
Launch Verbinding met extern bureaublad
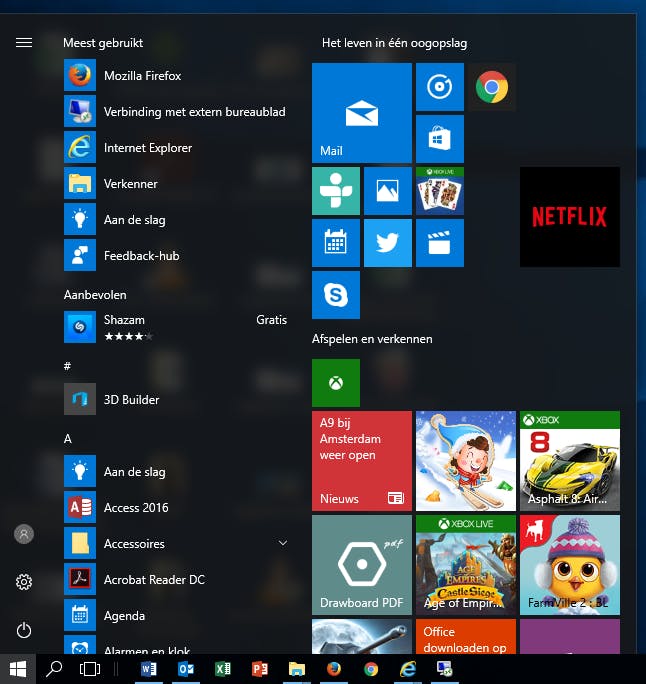pyautogui.click(x=175, y=112)
